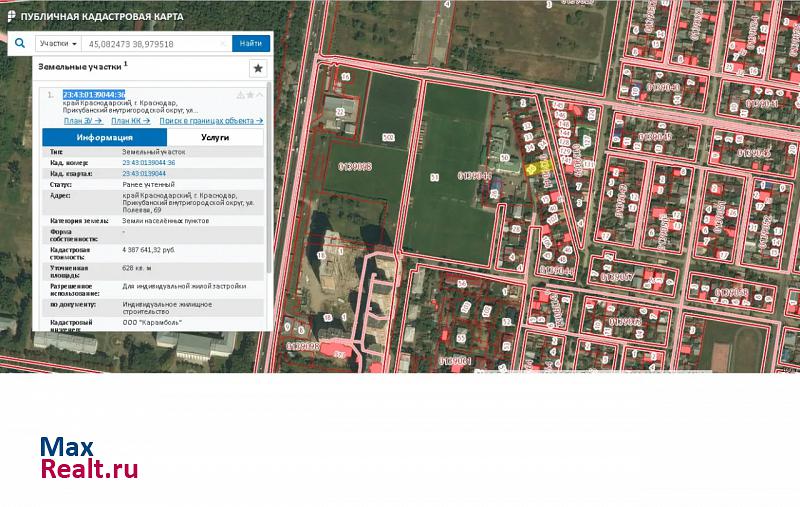This screenshot has height=507, width=800.
Task: Open the favorites star button
Action: tap(257, 68)
